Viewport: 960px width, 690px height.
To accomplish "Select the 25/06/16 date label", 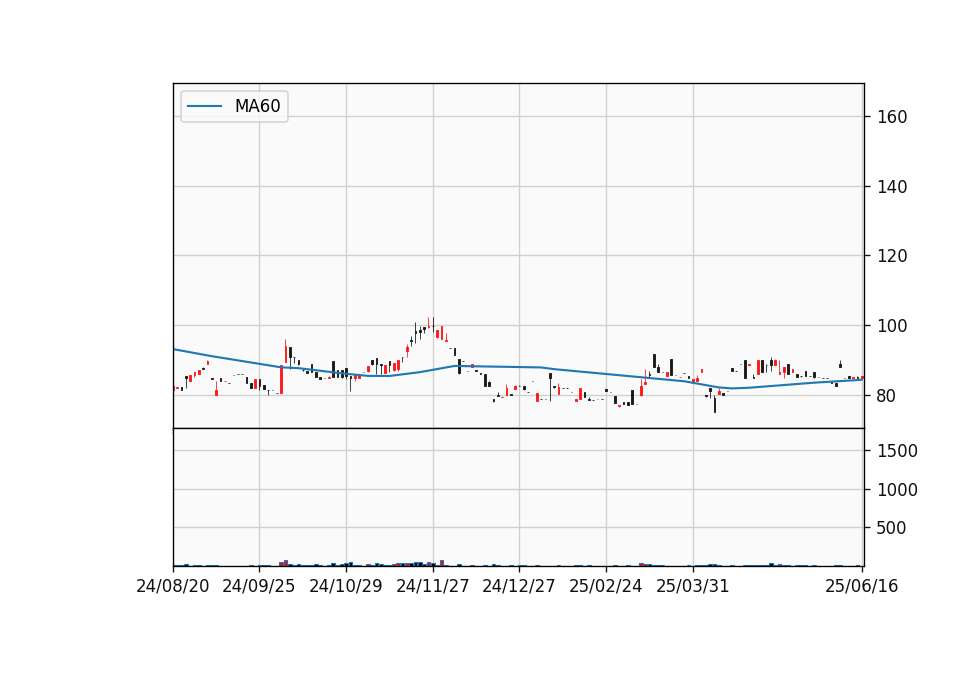I will tap(861, 586).
